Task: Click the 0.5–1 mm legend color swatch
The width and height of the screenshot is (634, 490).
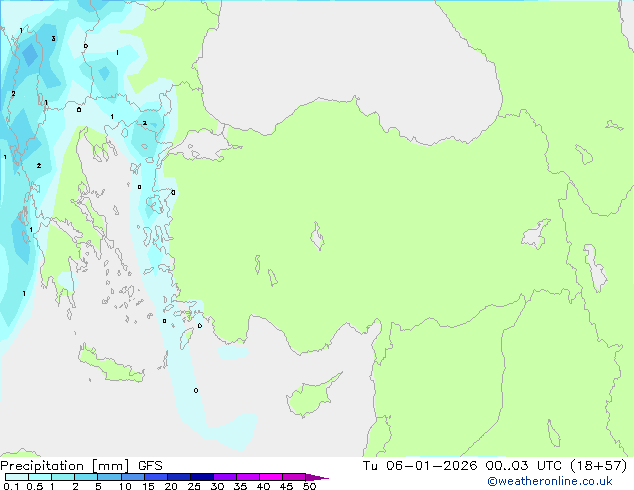Action: [x=40, y=477]
